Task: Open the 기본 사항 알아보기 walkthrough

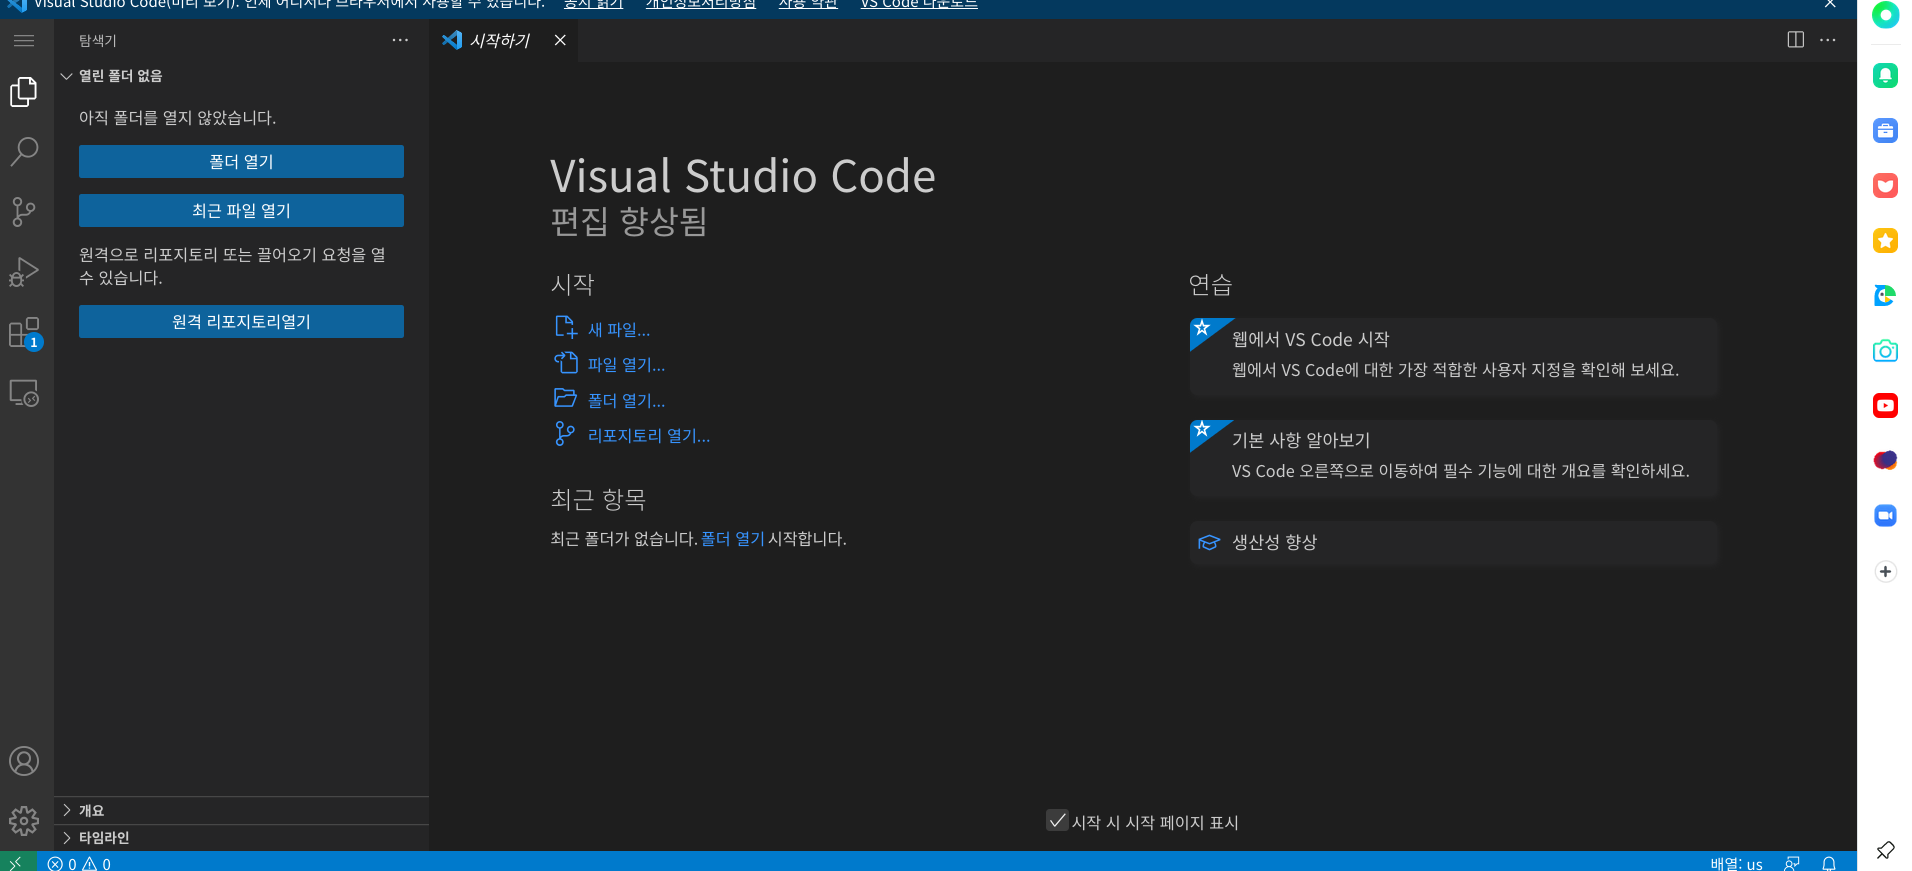Action: tap(1454, 457)
